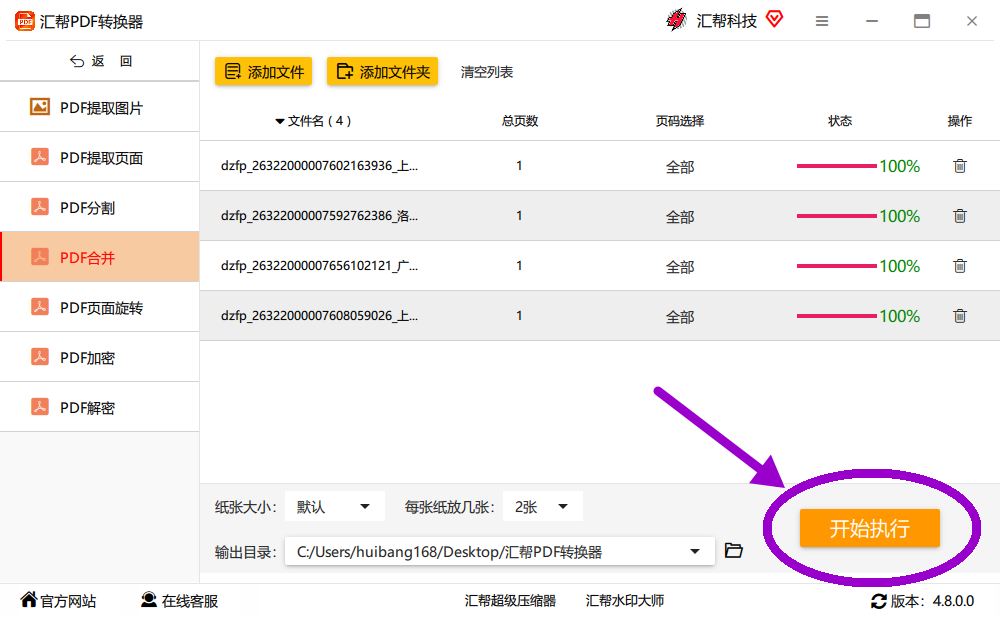Click the PDF解密 sidebar icon

point(40,406)
